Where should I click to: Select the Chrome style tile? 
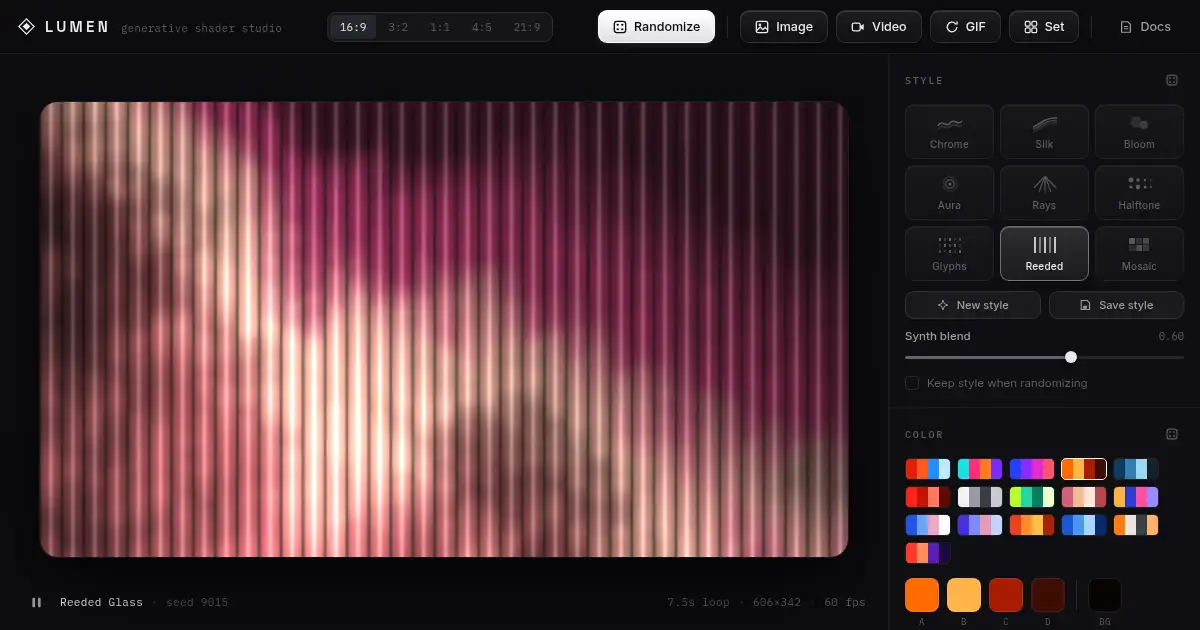(x=949, y=132)
